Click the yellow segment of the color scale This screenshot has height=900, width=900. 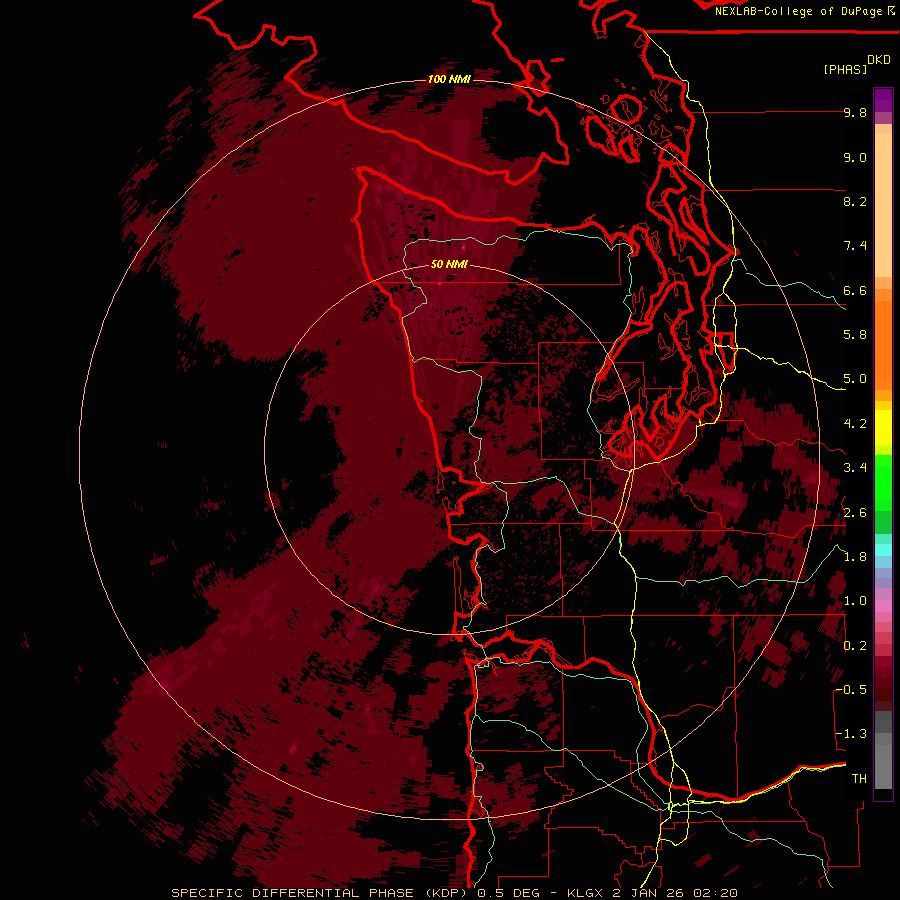[883, 428]
